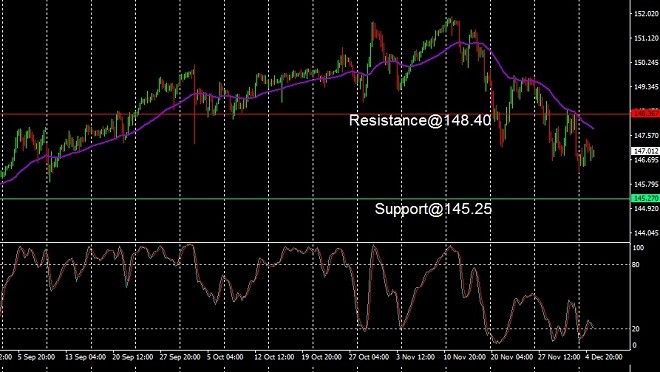Click the 27 Oct 04:00 date label

coord(368,357)
